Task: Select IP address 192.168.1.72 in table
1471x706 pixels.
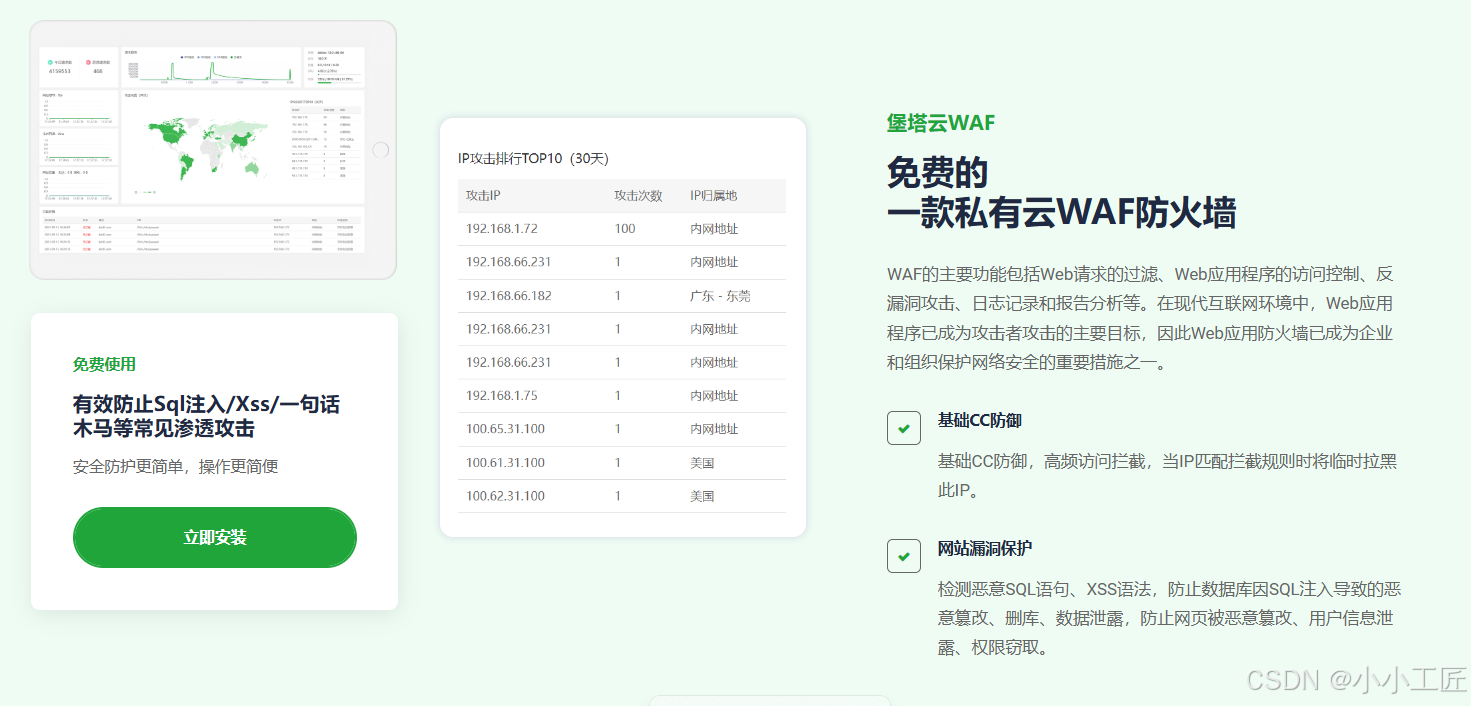Action: 502,229
